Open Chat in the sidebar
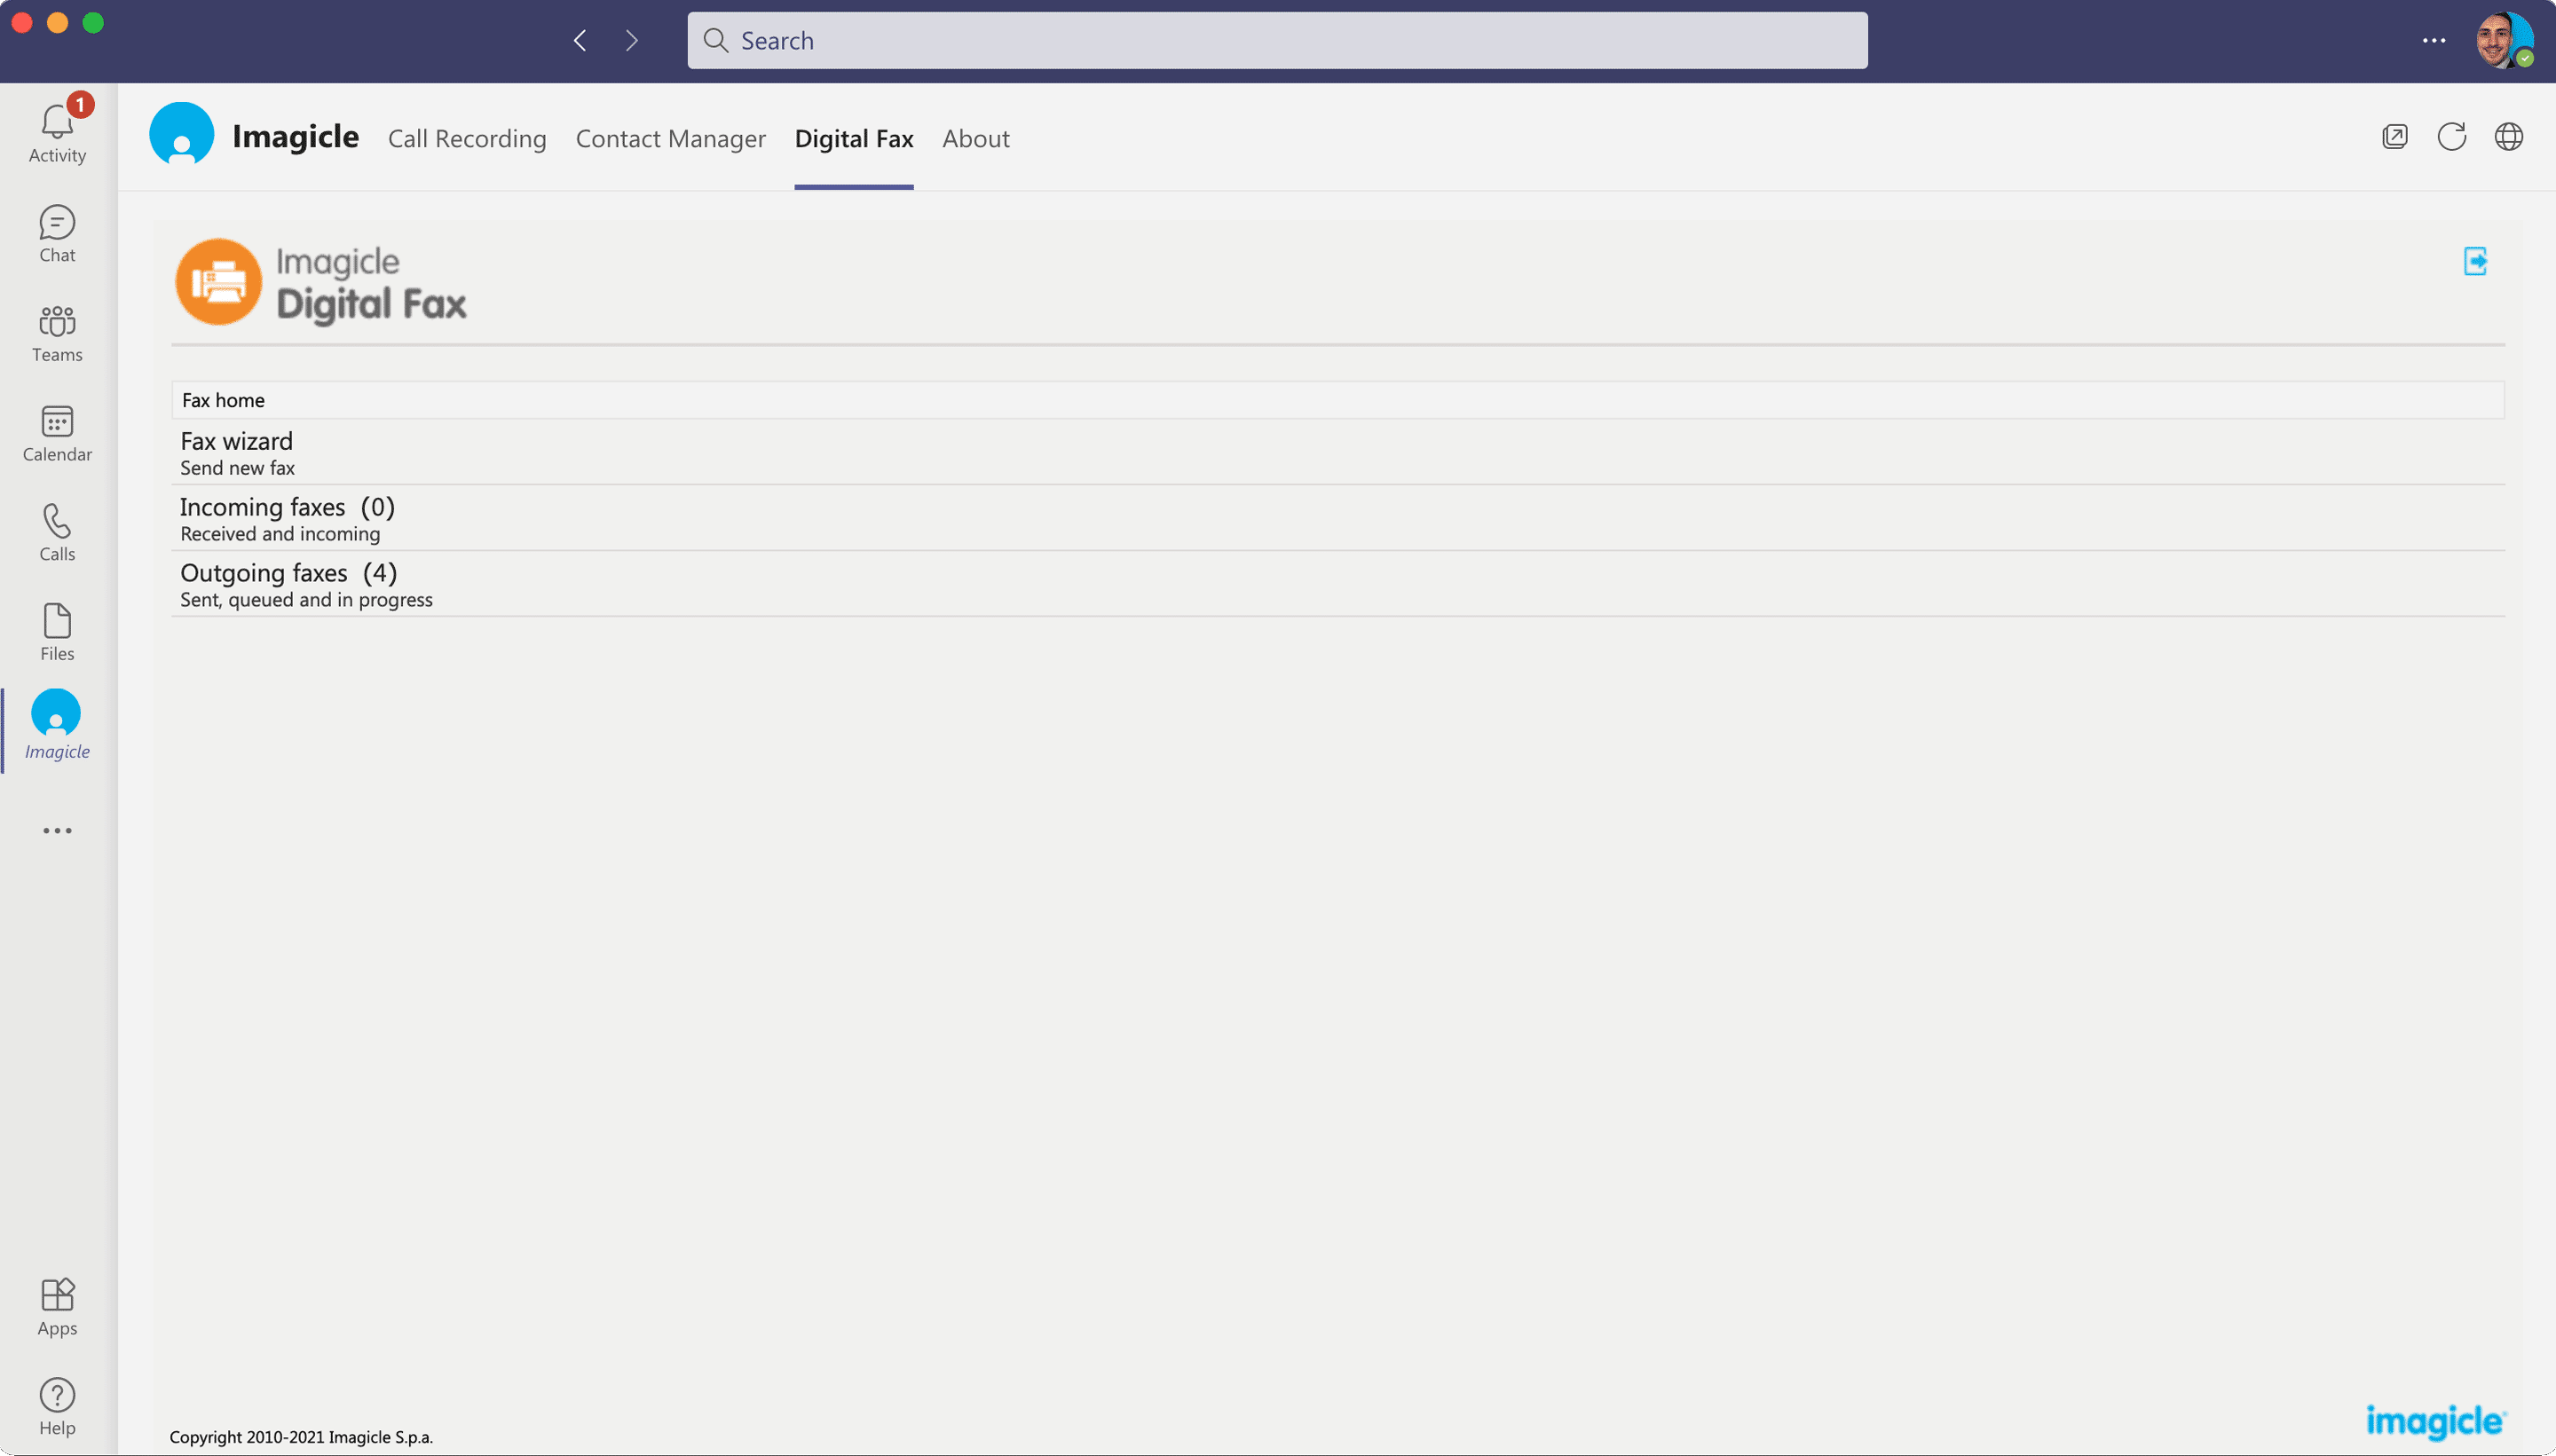Image resolution: width=2556 pixels, height=1456 pixels. click(x=57, y=233)
